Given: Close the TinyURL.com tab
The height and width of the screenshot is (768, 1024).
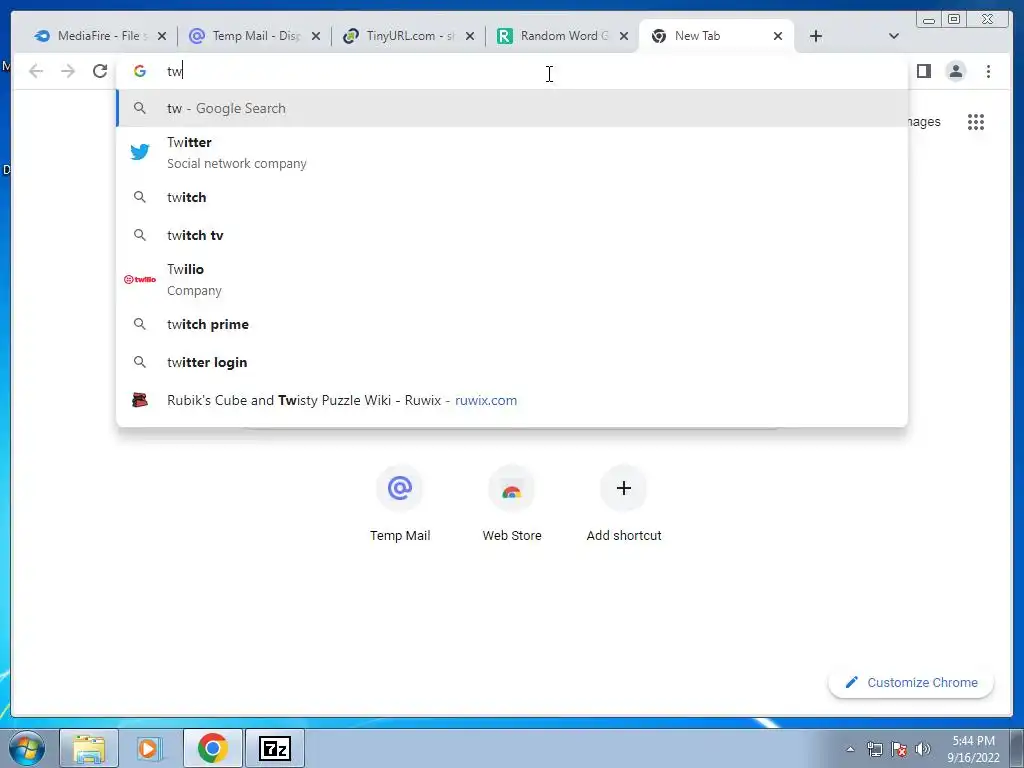Looking at the screenshot, I should 470,37.
